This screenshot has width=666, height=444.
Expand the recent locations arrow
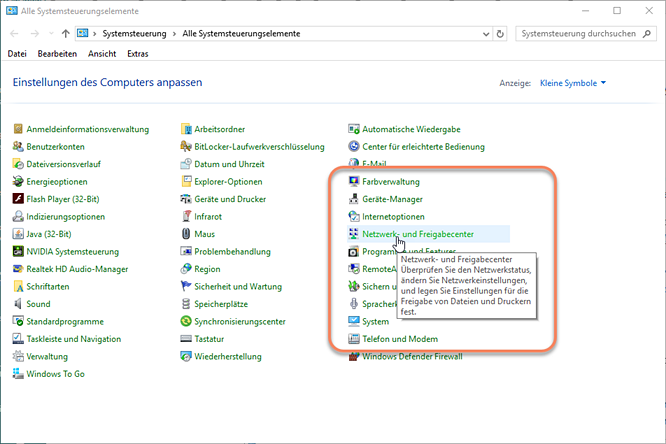point(51,34)
